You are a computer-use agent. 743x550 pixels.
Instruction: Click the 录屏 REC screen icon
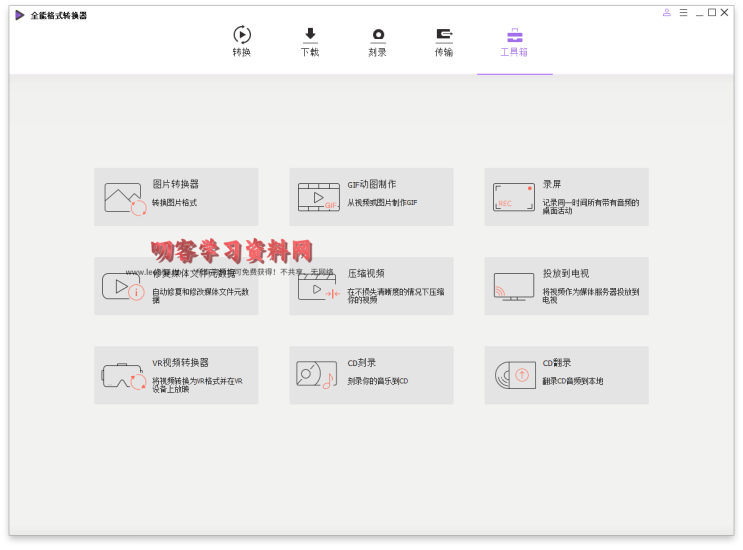[514, 197]
